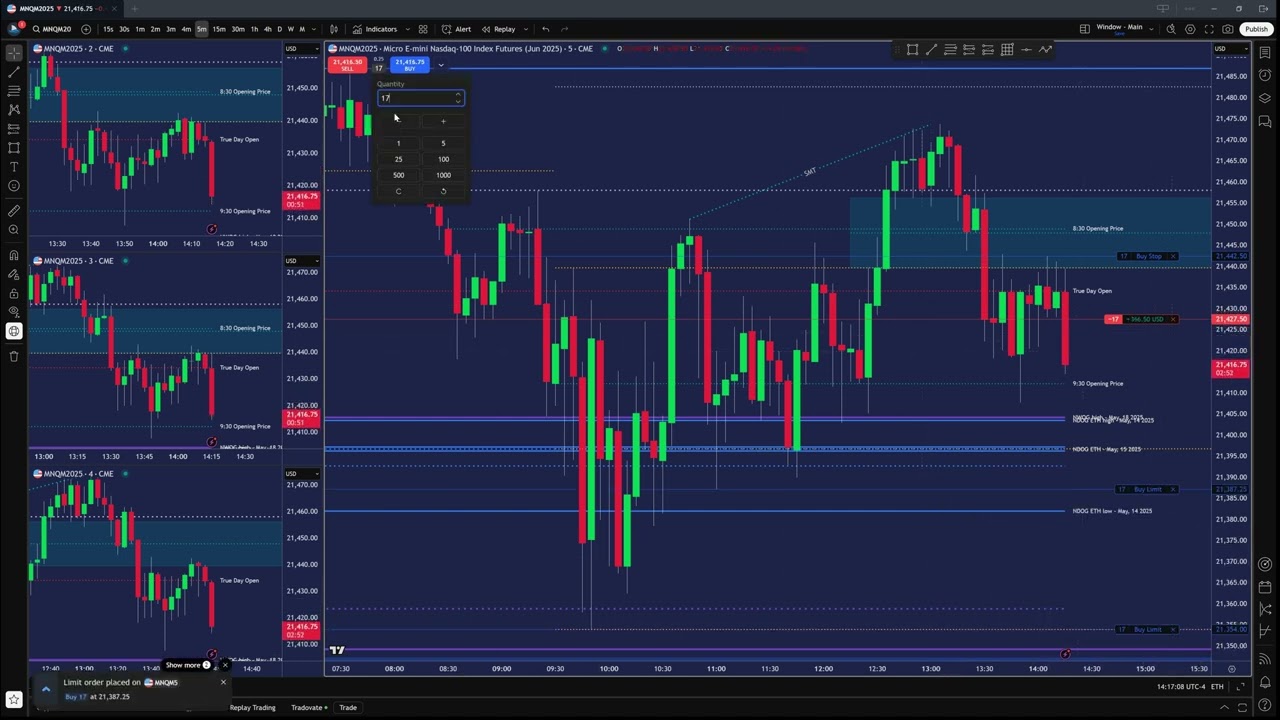Switch to the 15s timeframe
Viewport: 1280px width, 720px height.
click(108, 29)
